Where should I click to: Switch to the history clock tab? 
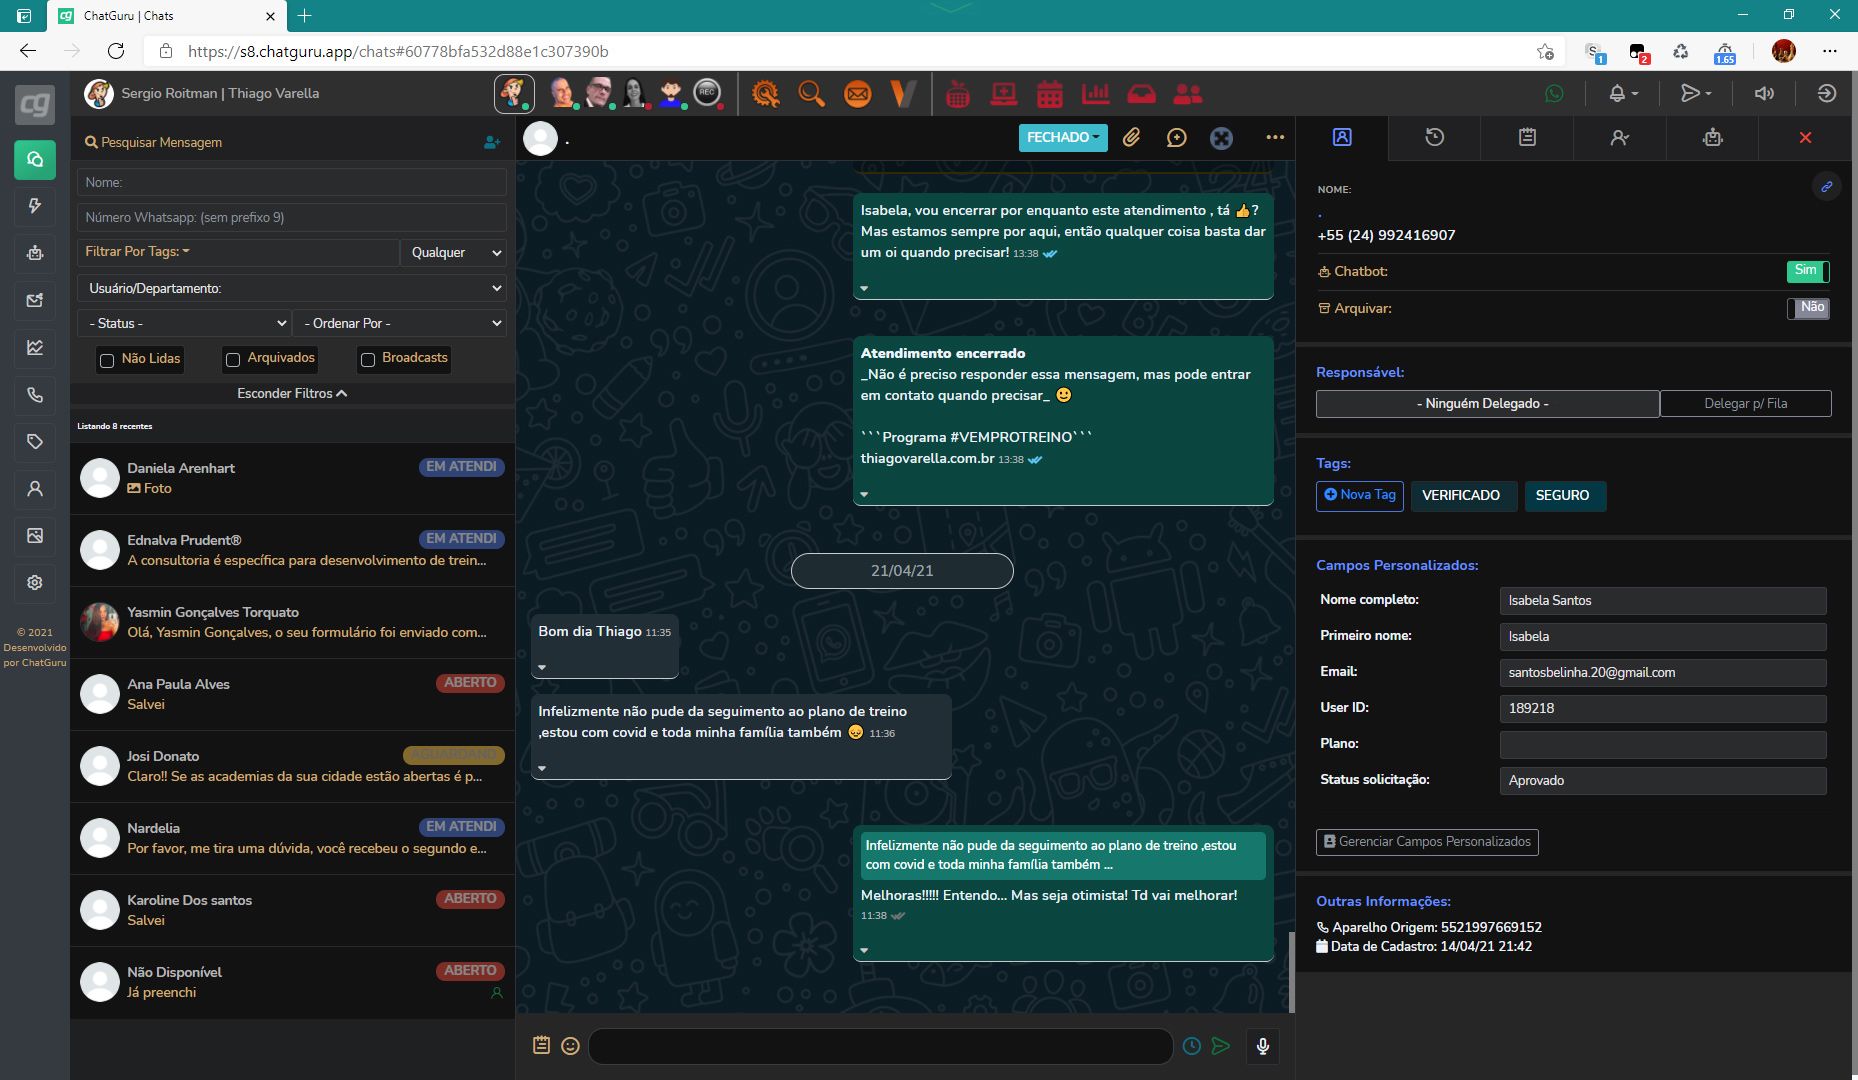point(1434,138)
